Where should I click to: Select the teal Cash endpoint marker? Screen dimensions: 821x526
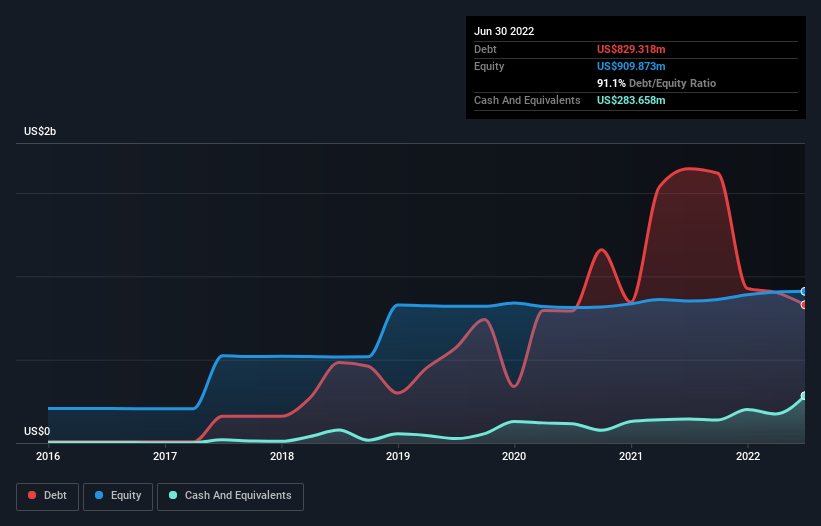click(804, 396)
